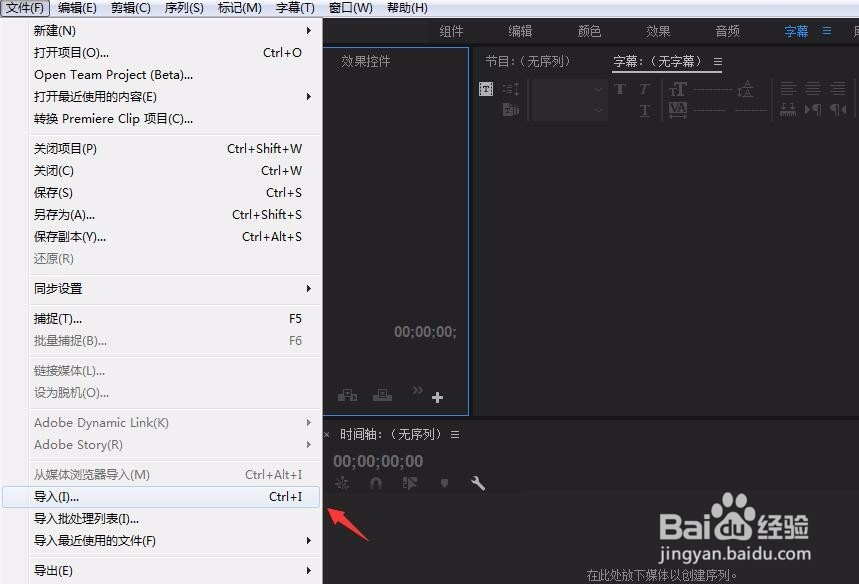Toggle bold text formatting
This screenshot has width=859, height=584.
click(620, 89)
